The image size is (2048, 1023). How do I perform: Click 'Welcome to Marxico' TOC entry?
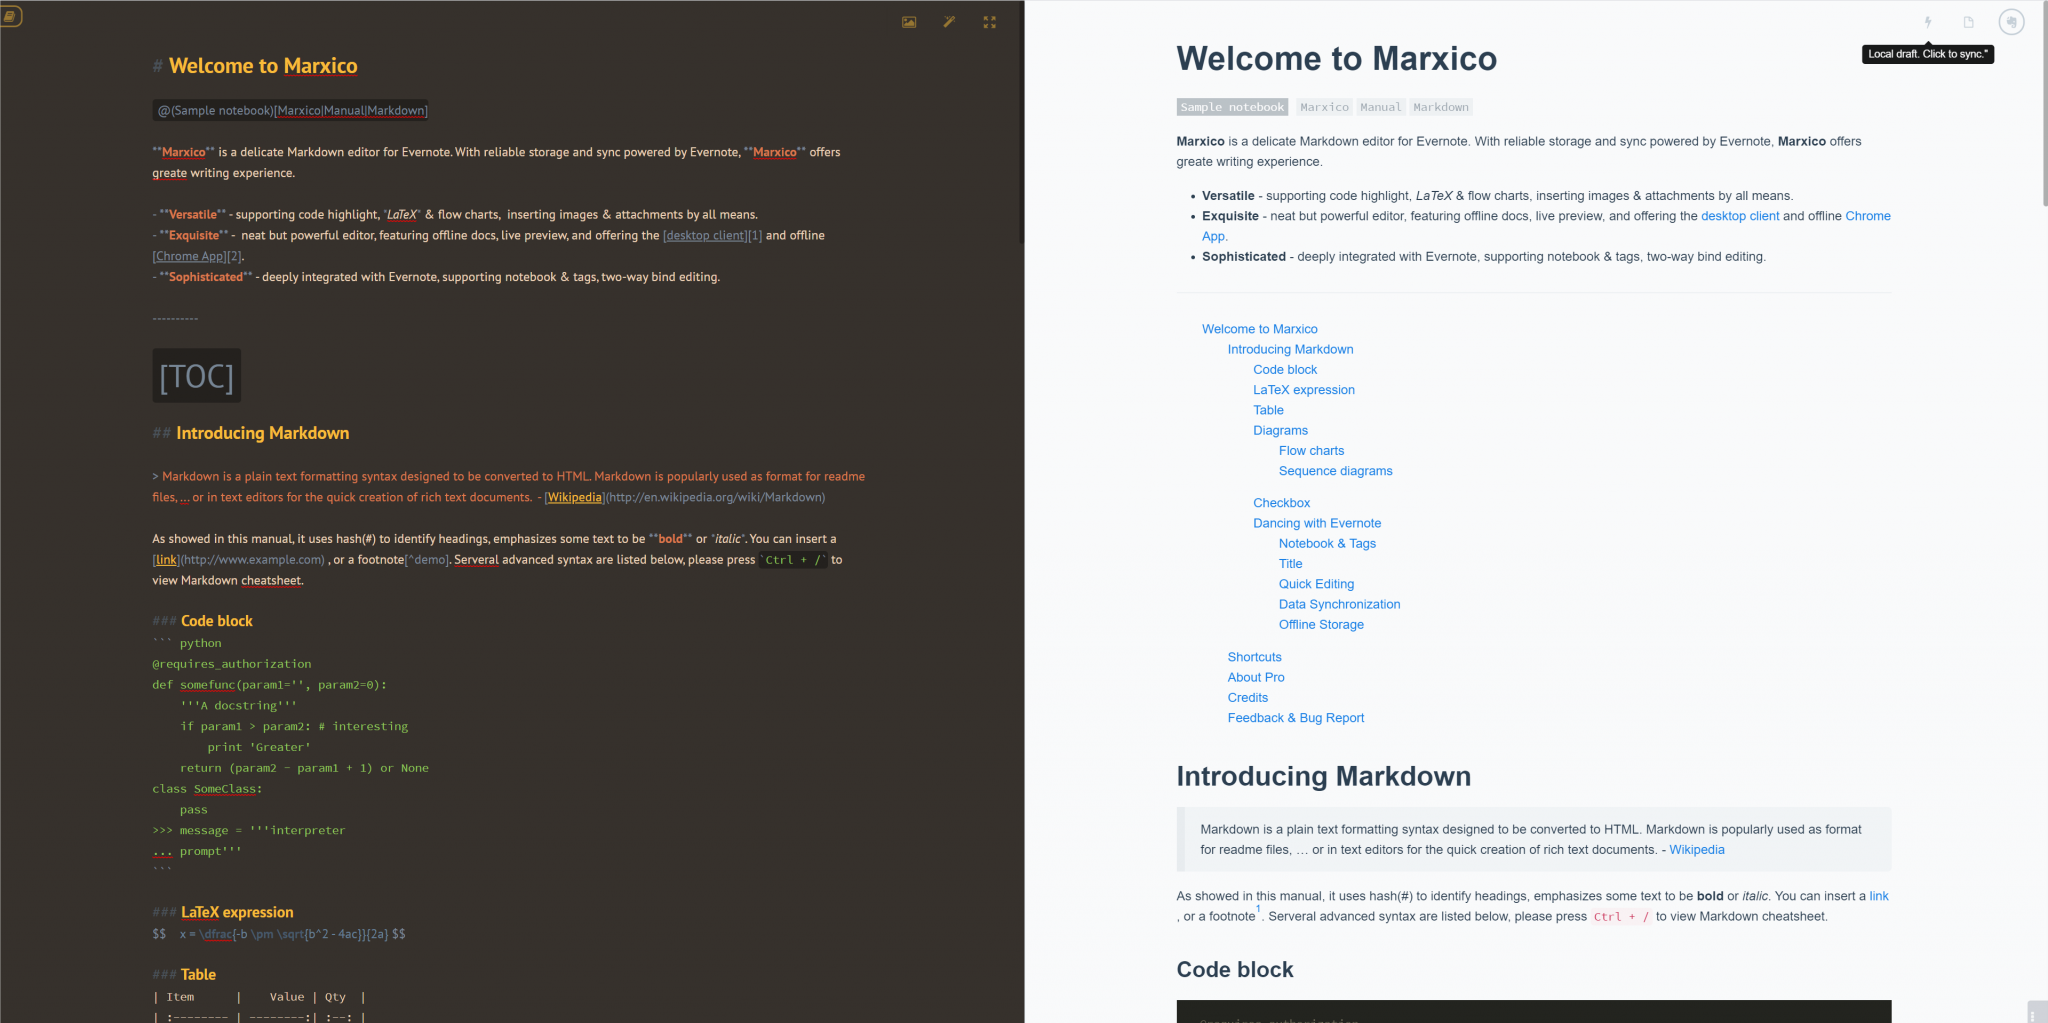(1260, 328)
